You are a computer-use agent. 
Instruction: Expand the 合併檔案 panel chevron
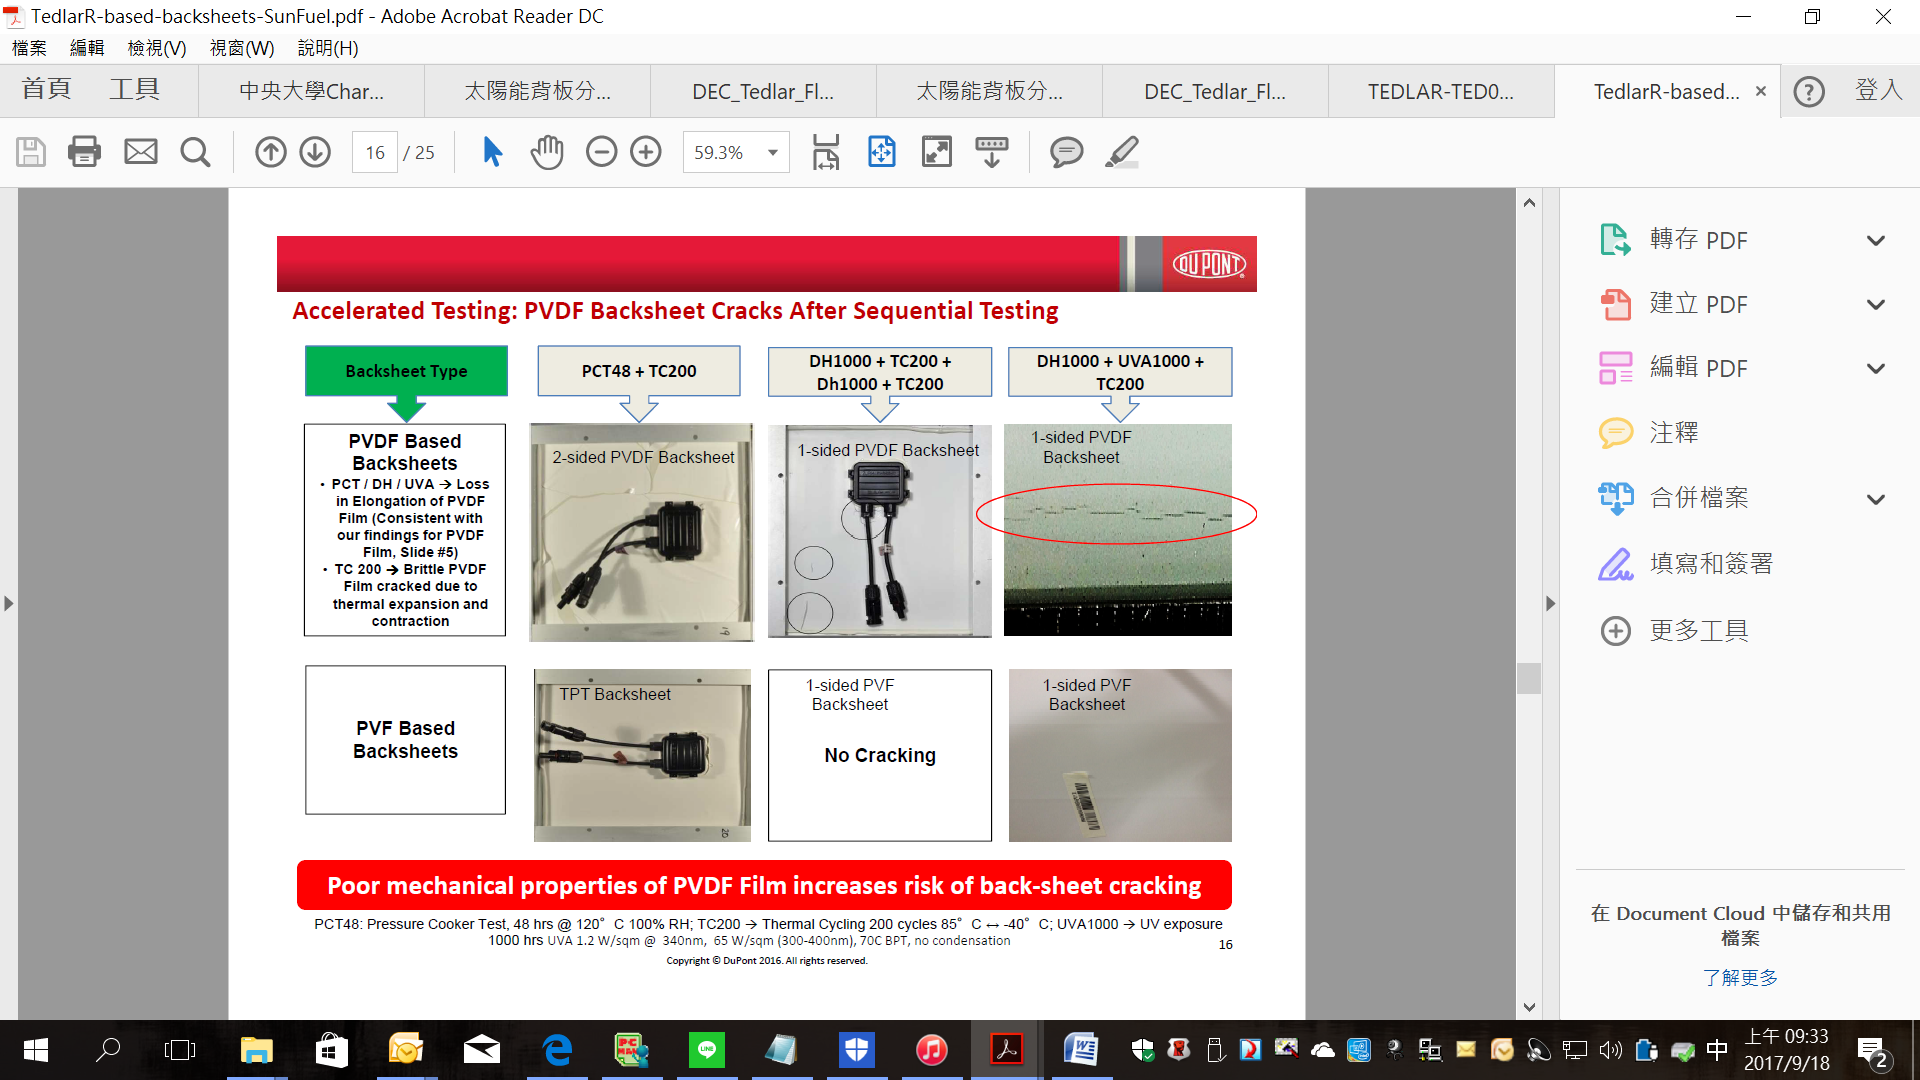click(1875, 499)
